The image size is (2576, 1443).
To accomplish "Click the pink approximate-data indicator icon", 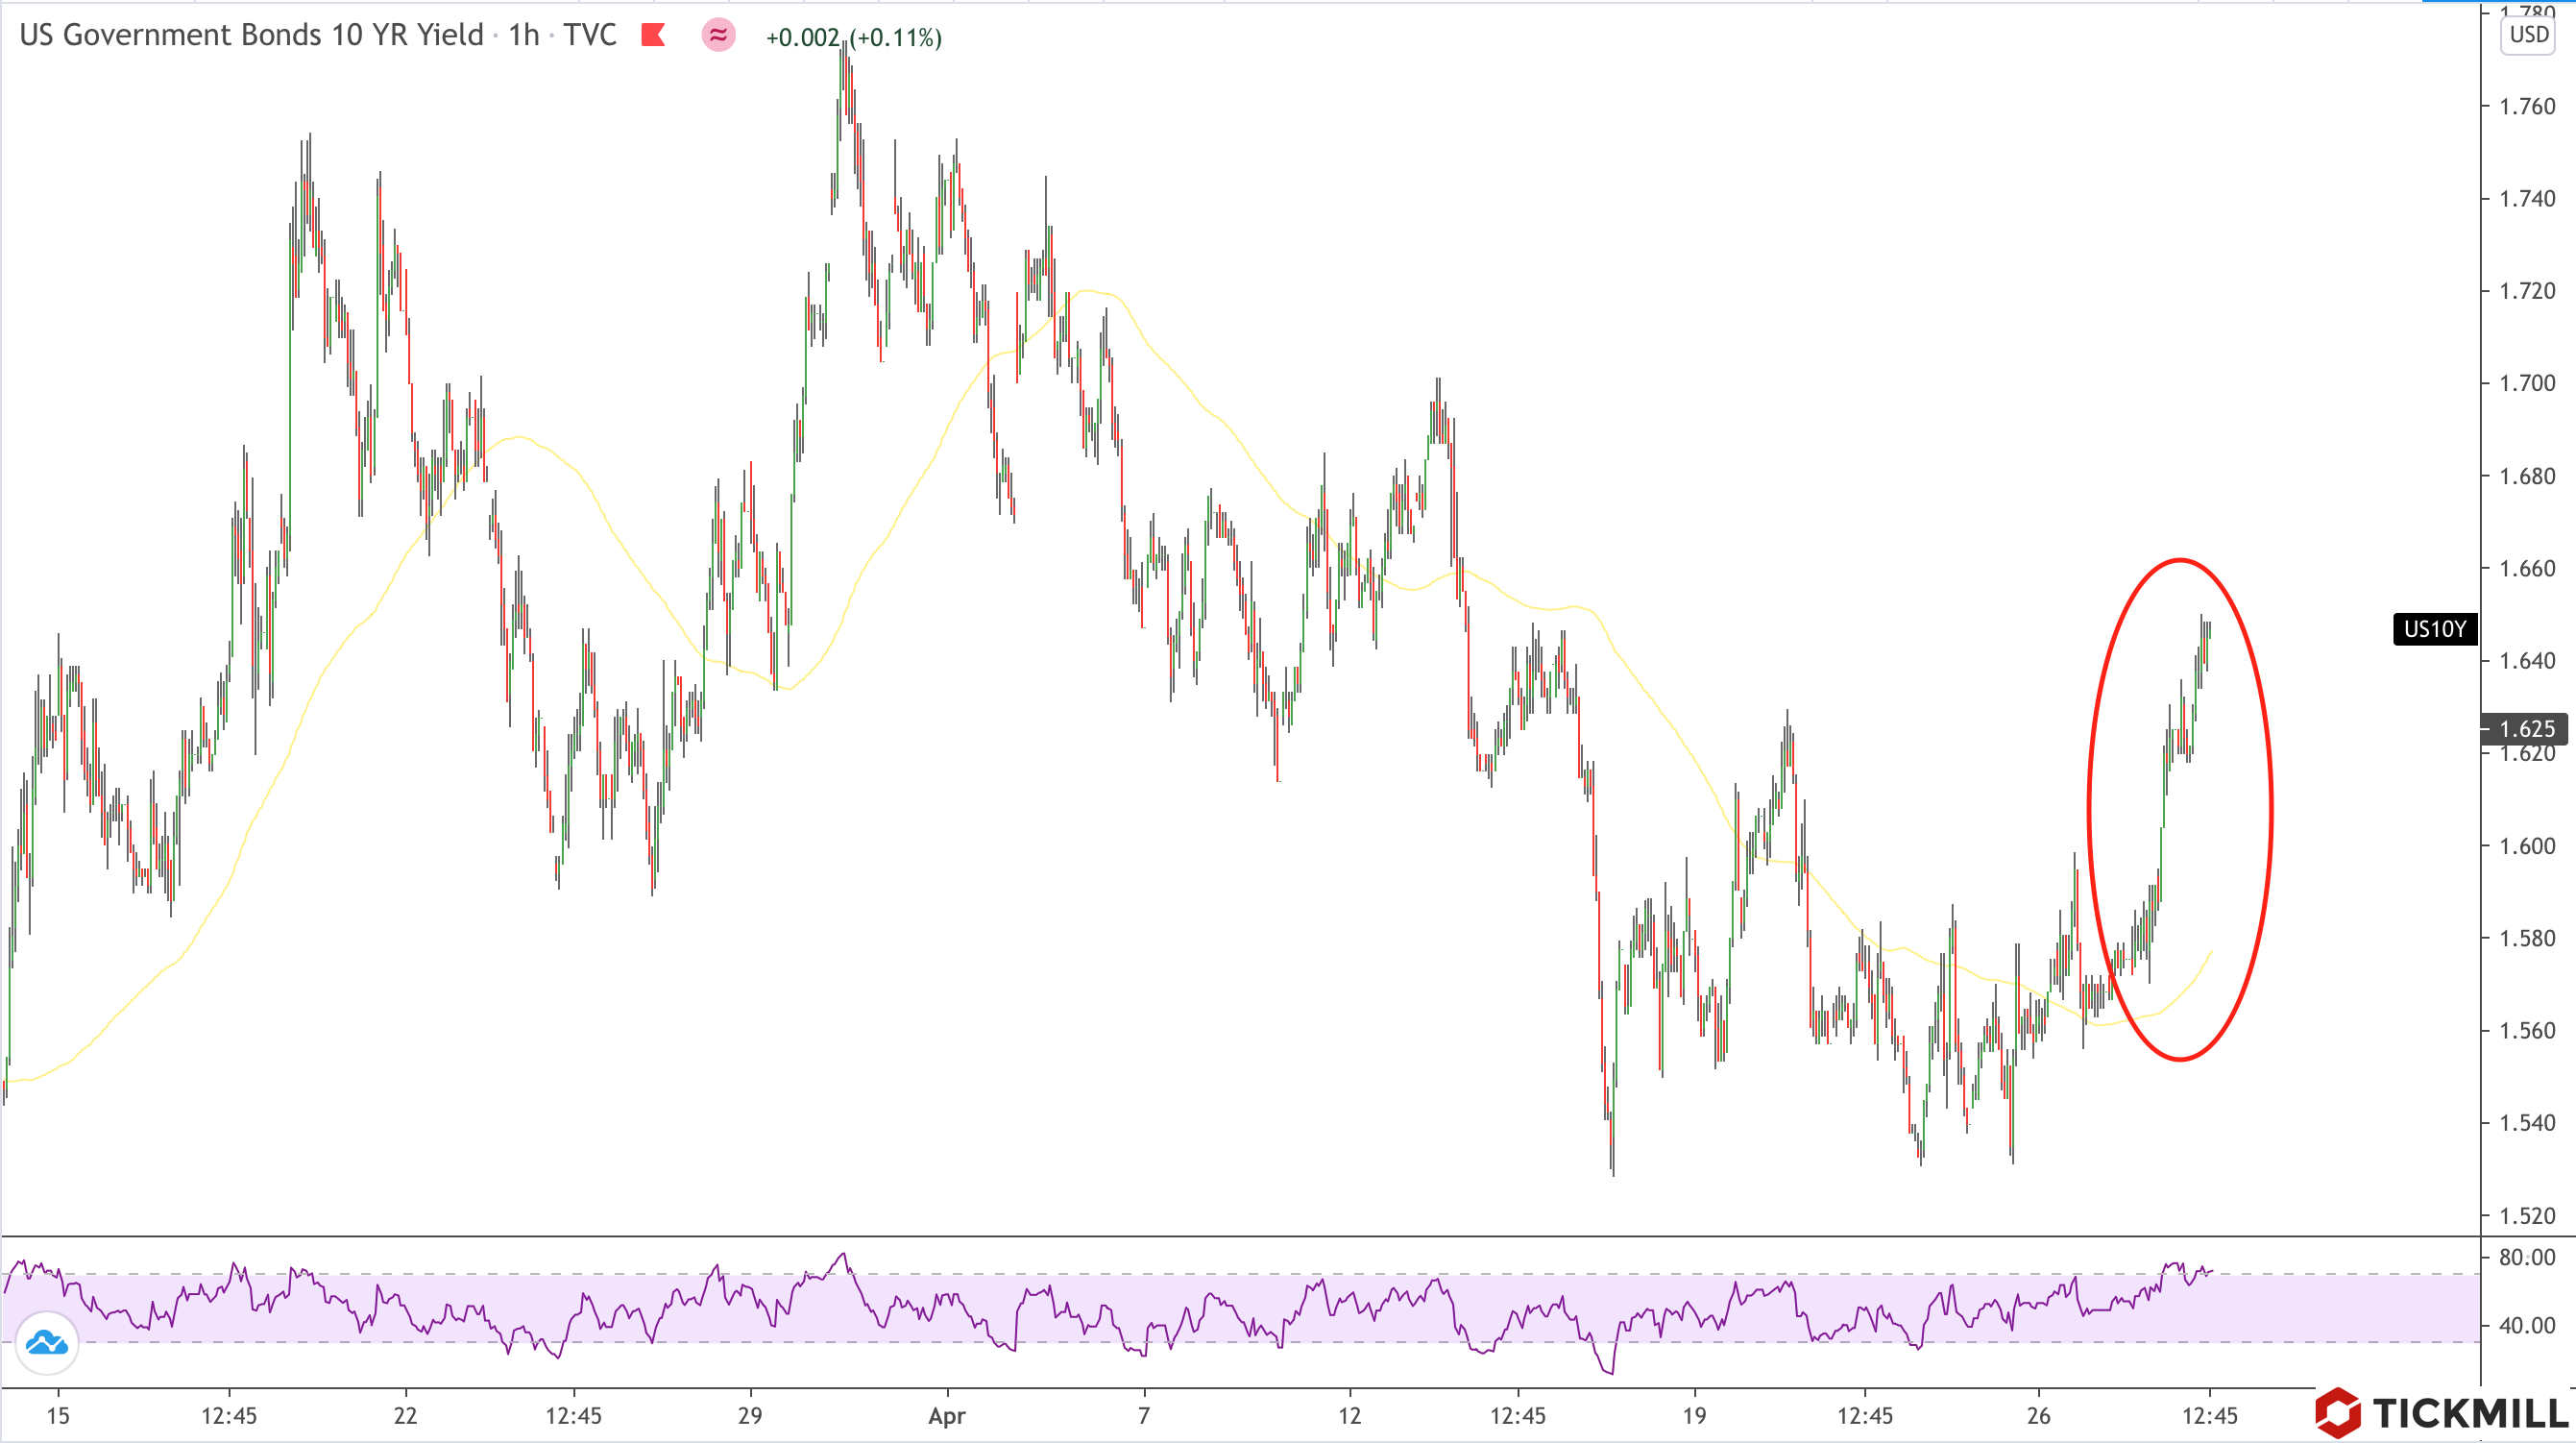I will tap(718, 36).
